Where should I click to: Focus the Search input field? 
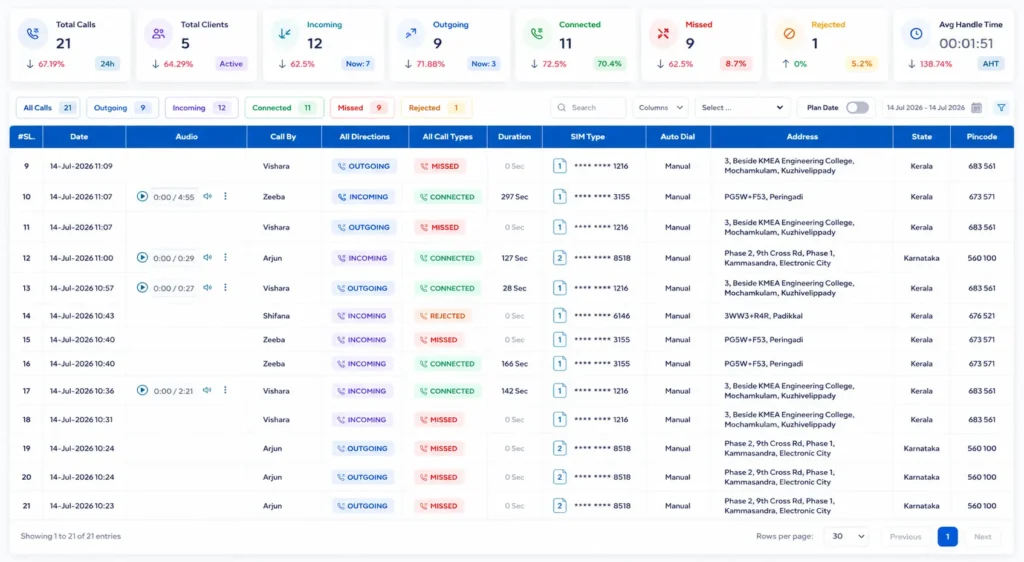coord(588,108)
